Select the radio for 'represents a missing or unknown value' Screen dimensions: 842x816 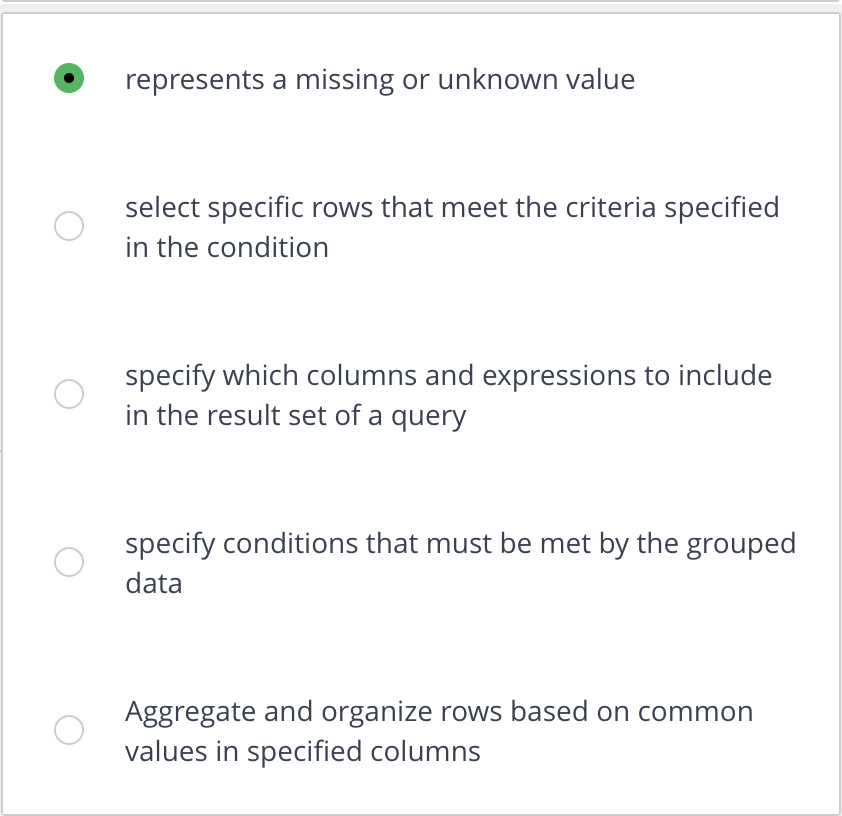[x=68, y=77]
